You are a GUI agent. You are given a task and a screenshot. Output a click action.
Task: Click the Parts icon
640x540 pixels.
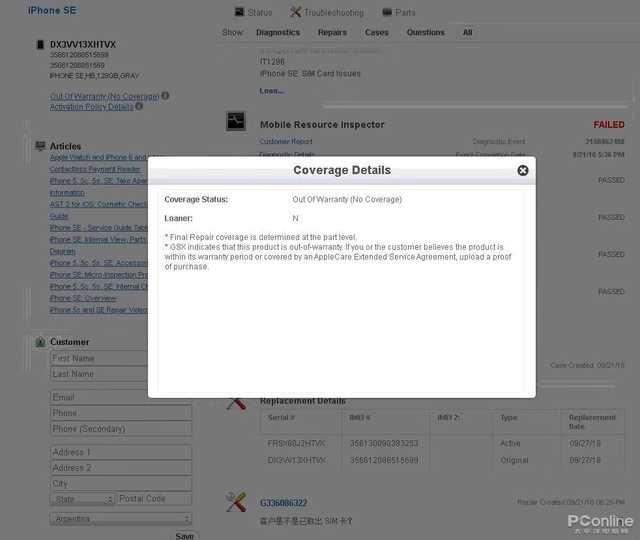point(387,12)
